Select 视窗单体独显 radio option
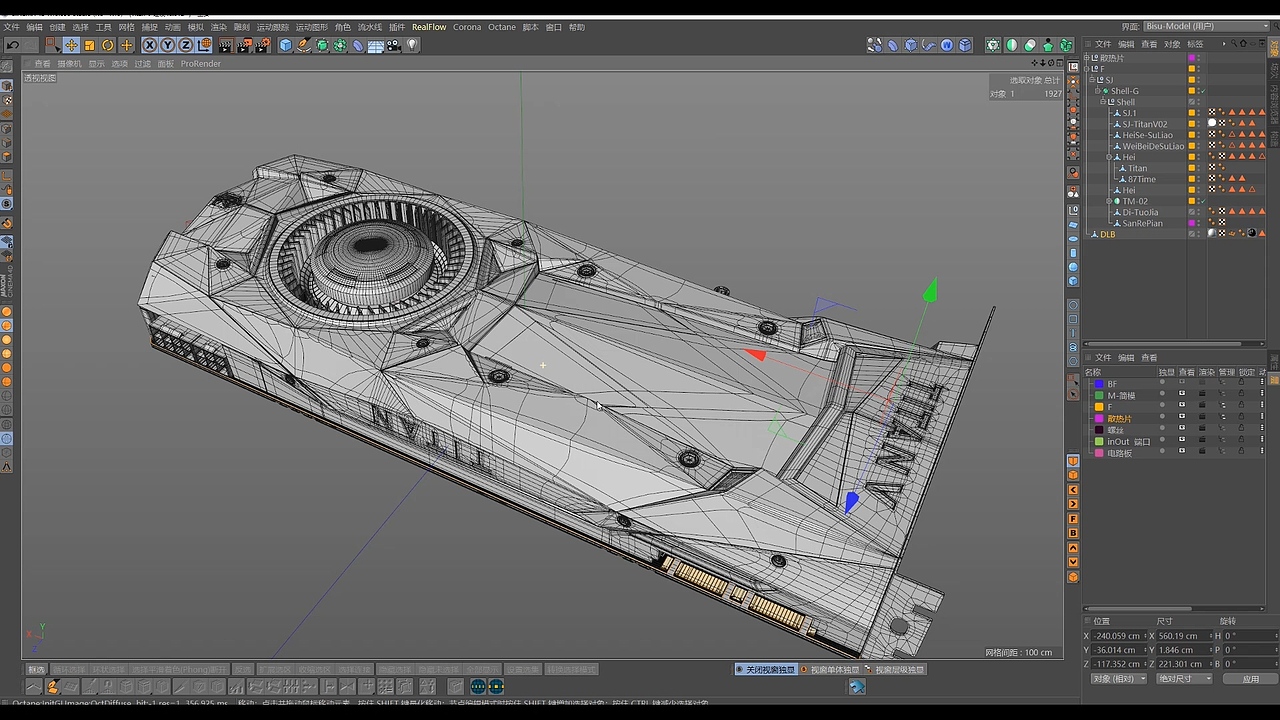1280x720 pixels. point(829,670)
